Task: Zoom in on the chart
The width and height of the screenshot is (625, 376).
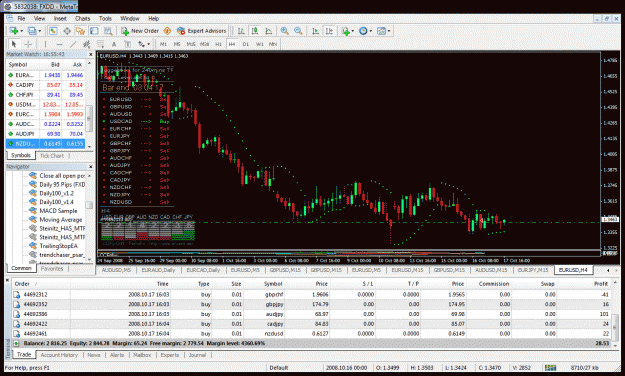Action: pyautogui.click(x=285, y=31)
